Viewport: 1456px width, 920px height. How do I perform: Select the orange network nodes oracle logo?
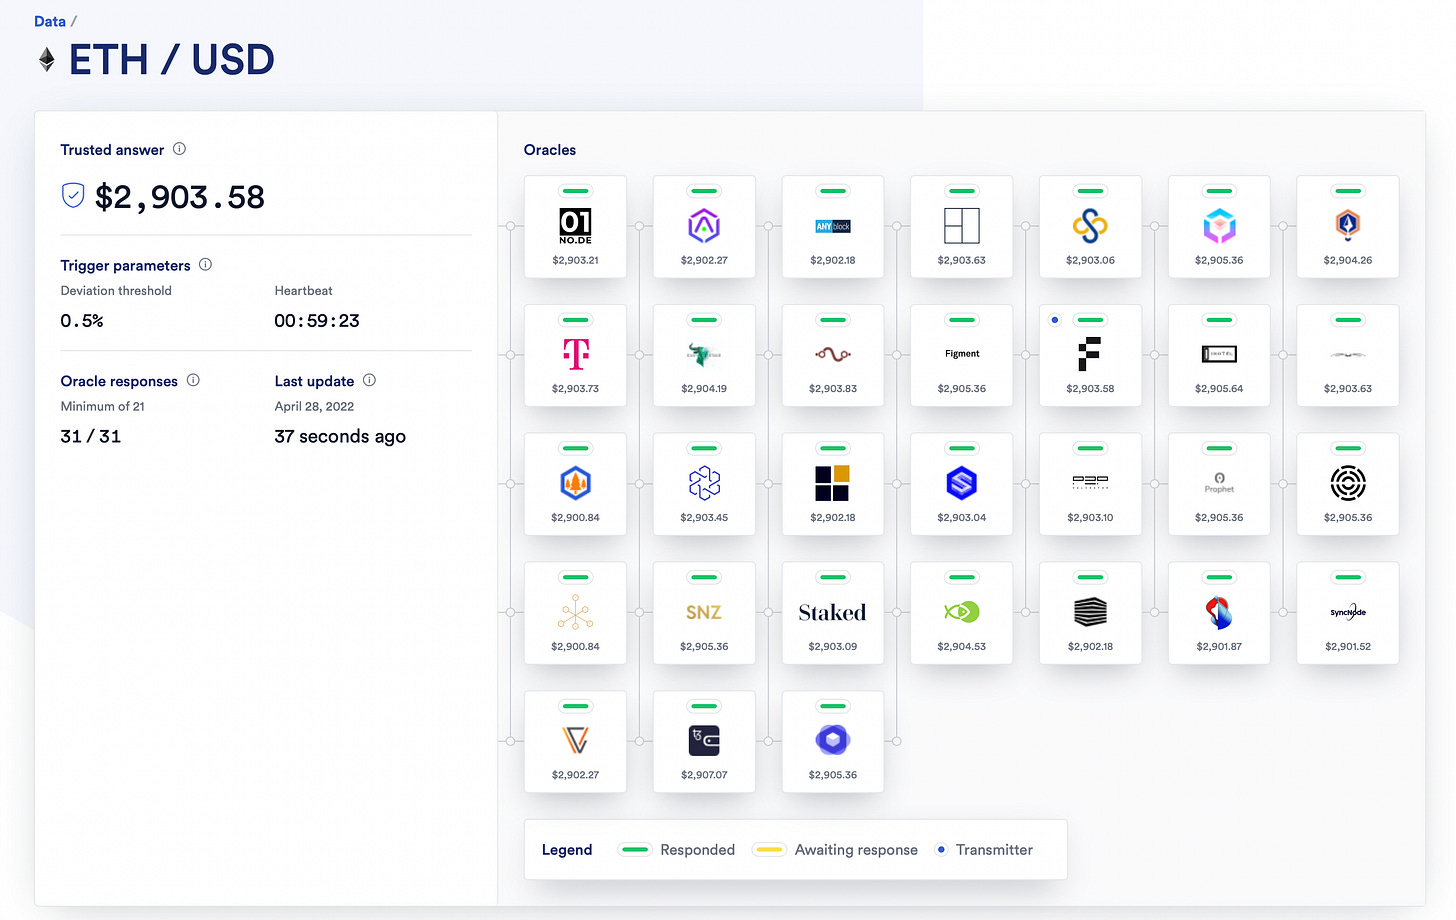click(x=575, y=612)
